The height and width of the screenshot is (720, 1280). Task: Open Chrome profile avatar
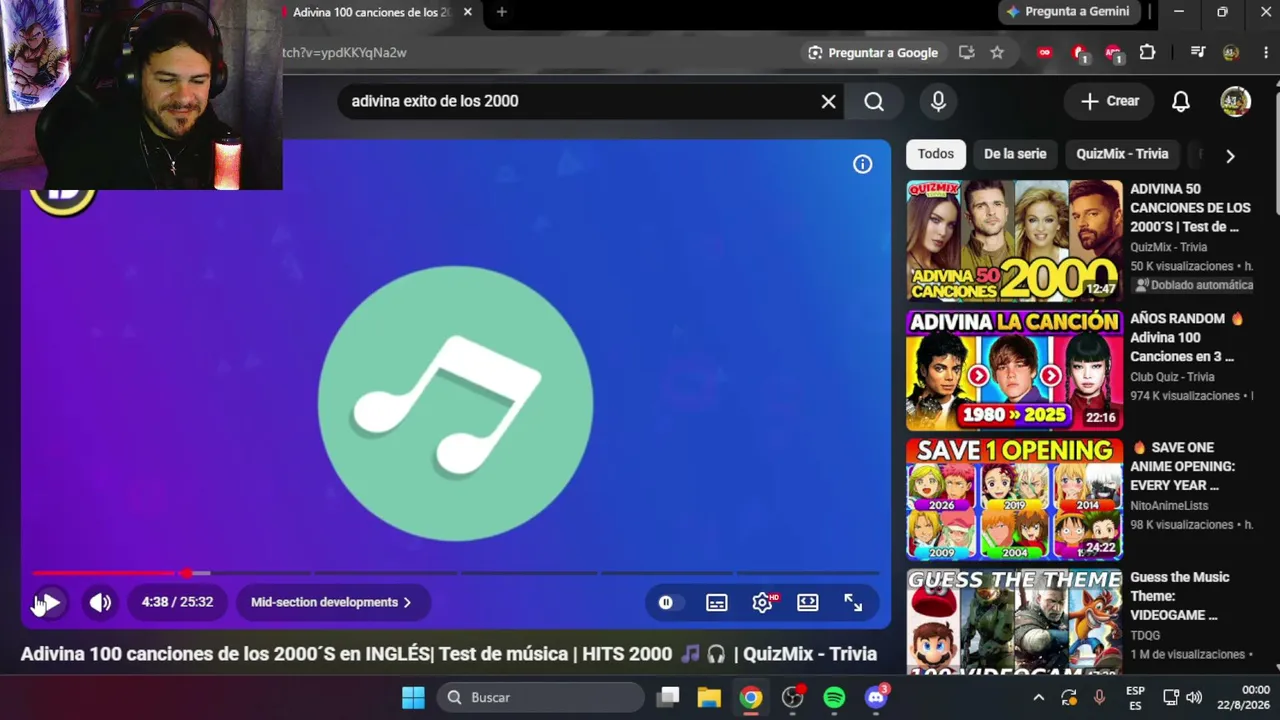(1231, 53)
